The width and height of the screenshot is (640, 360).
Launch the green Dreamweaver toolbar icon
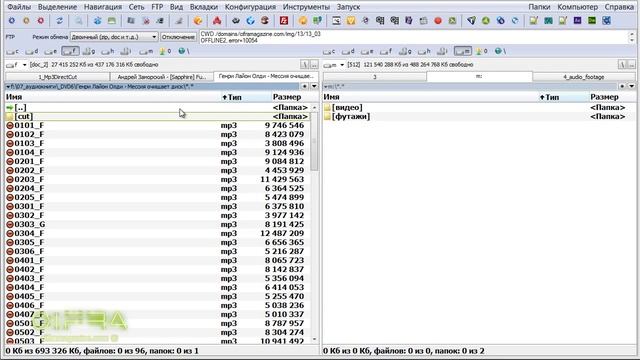pos(592,20)
